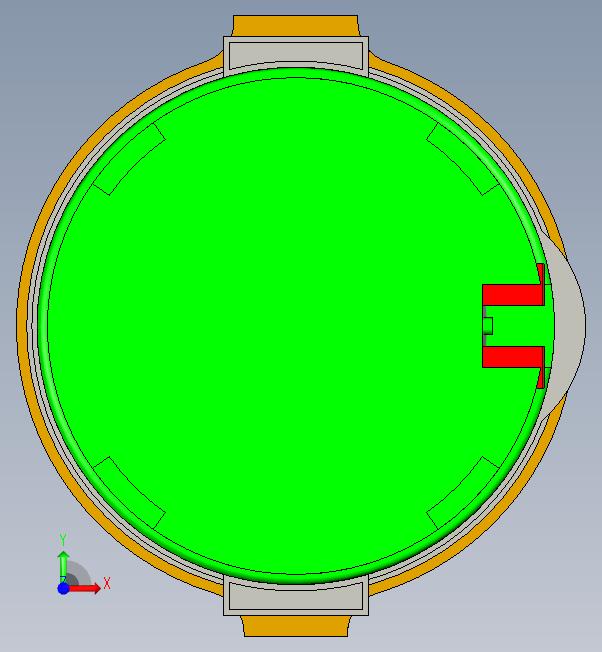The image size is (602, 652).
Task: Select the gray crown bulge beside the red brackets
Action: click(570, 324)
